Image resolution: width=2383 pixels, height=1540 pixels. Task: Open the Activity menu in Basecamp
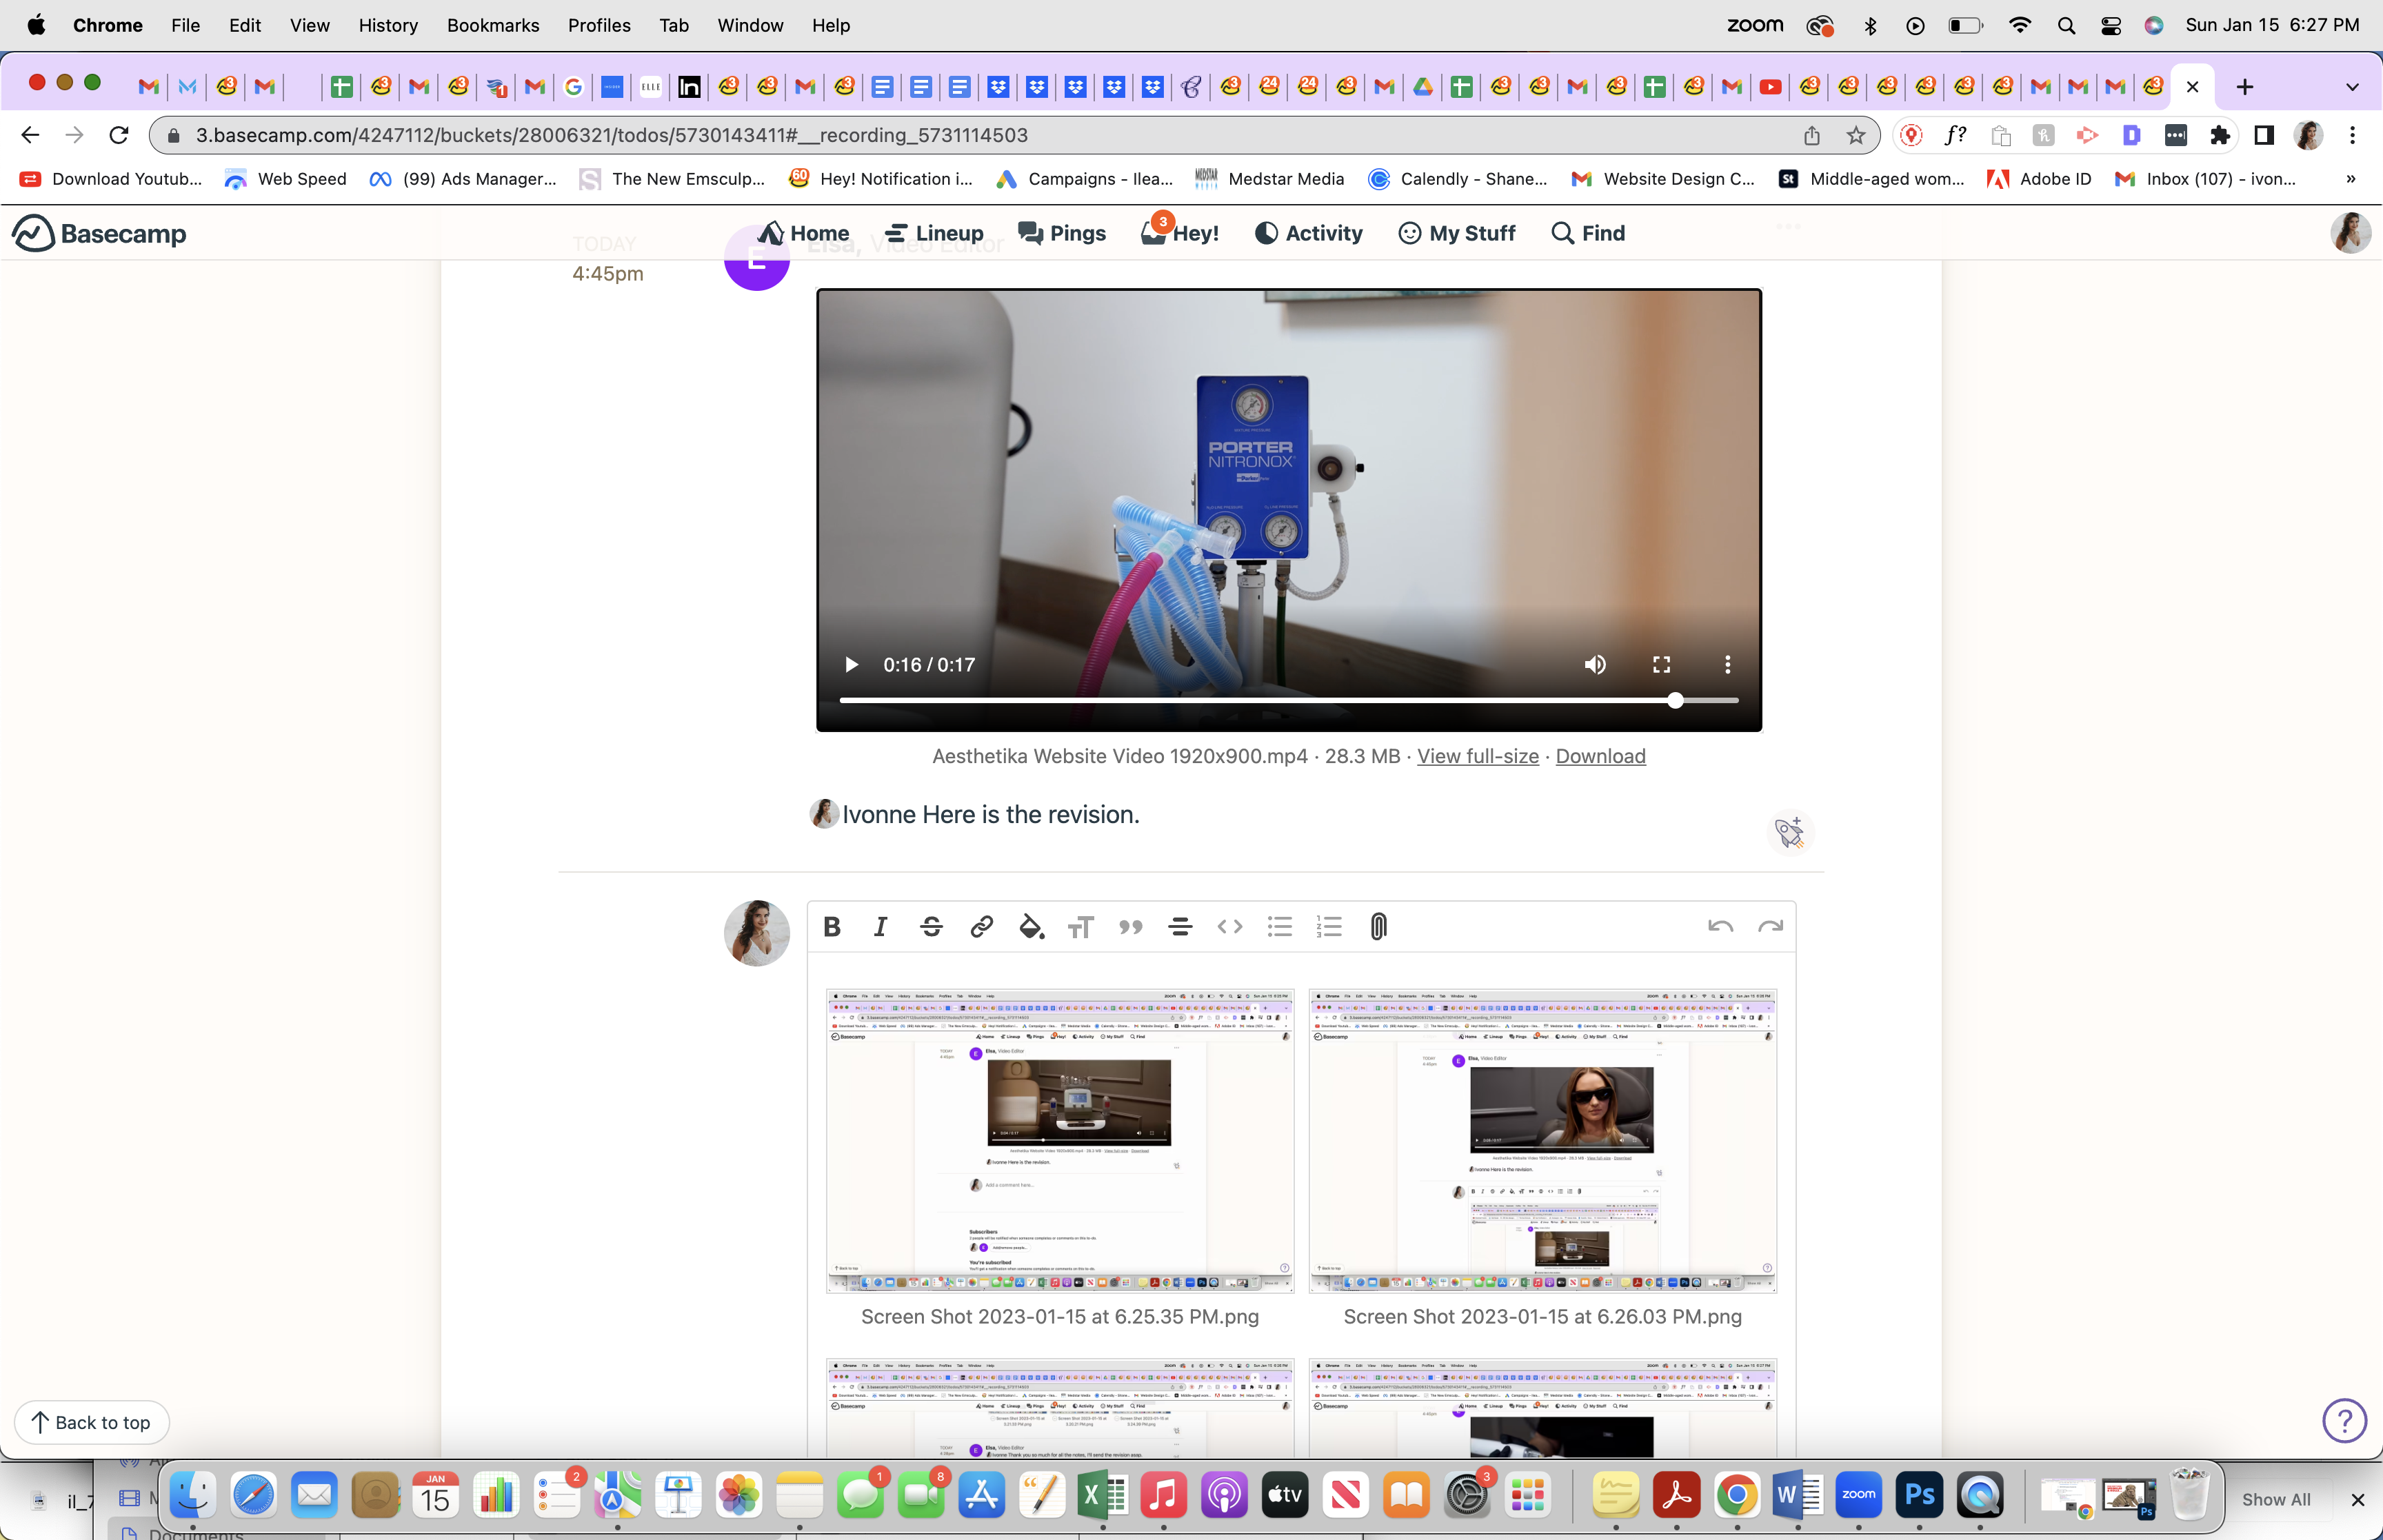tap(1308, 233)
